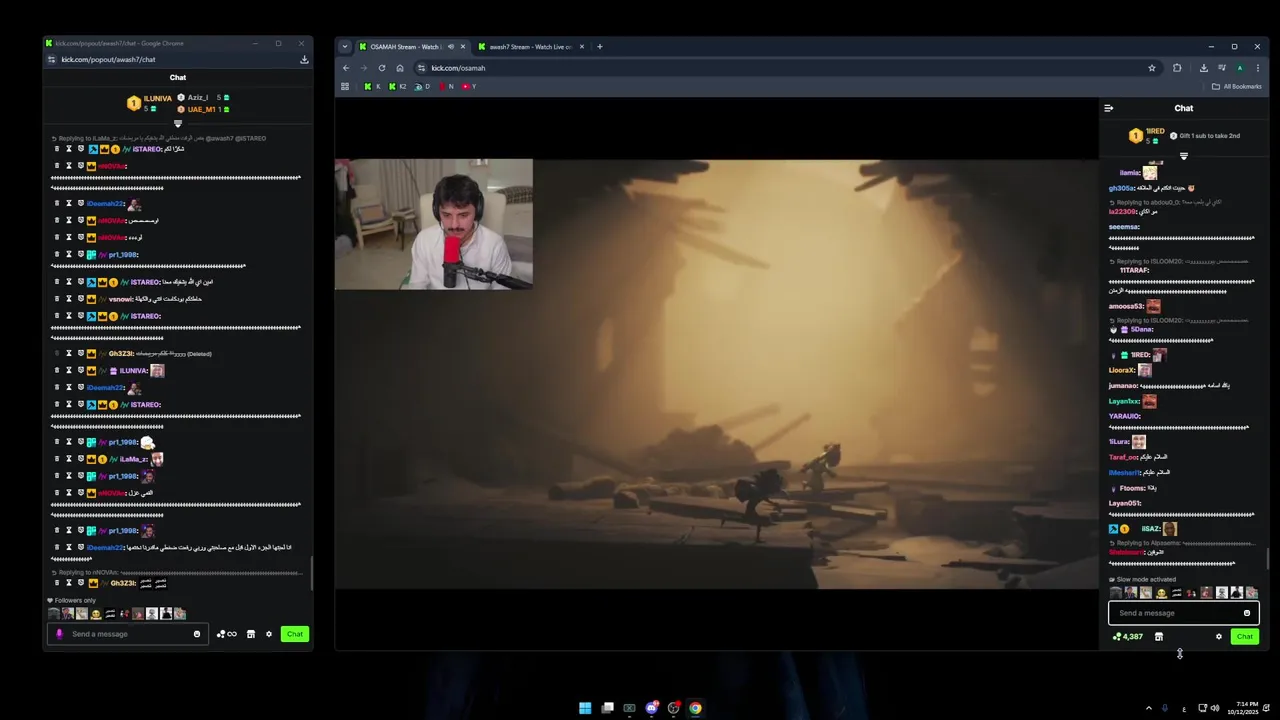
Task: Go to the browser home page
Action: (400, 68)
